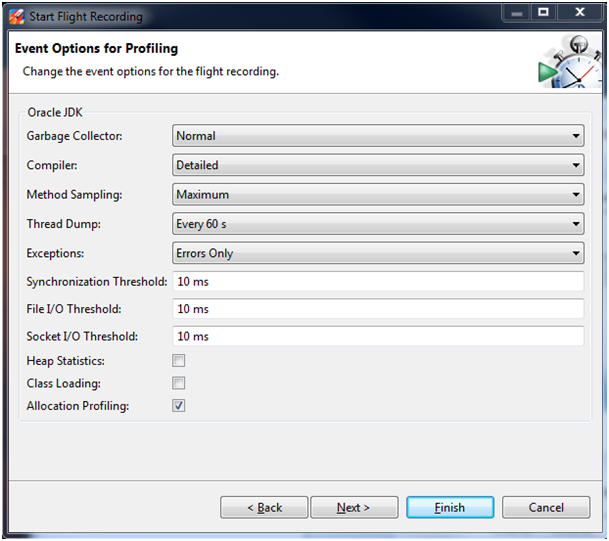The height and width of the screenshot is (541, 609).
Task: Click into the Socket I/O Threshold field
Action: click(x=378, y=337)
